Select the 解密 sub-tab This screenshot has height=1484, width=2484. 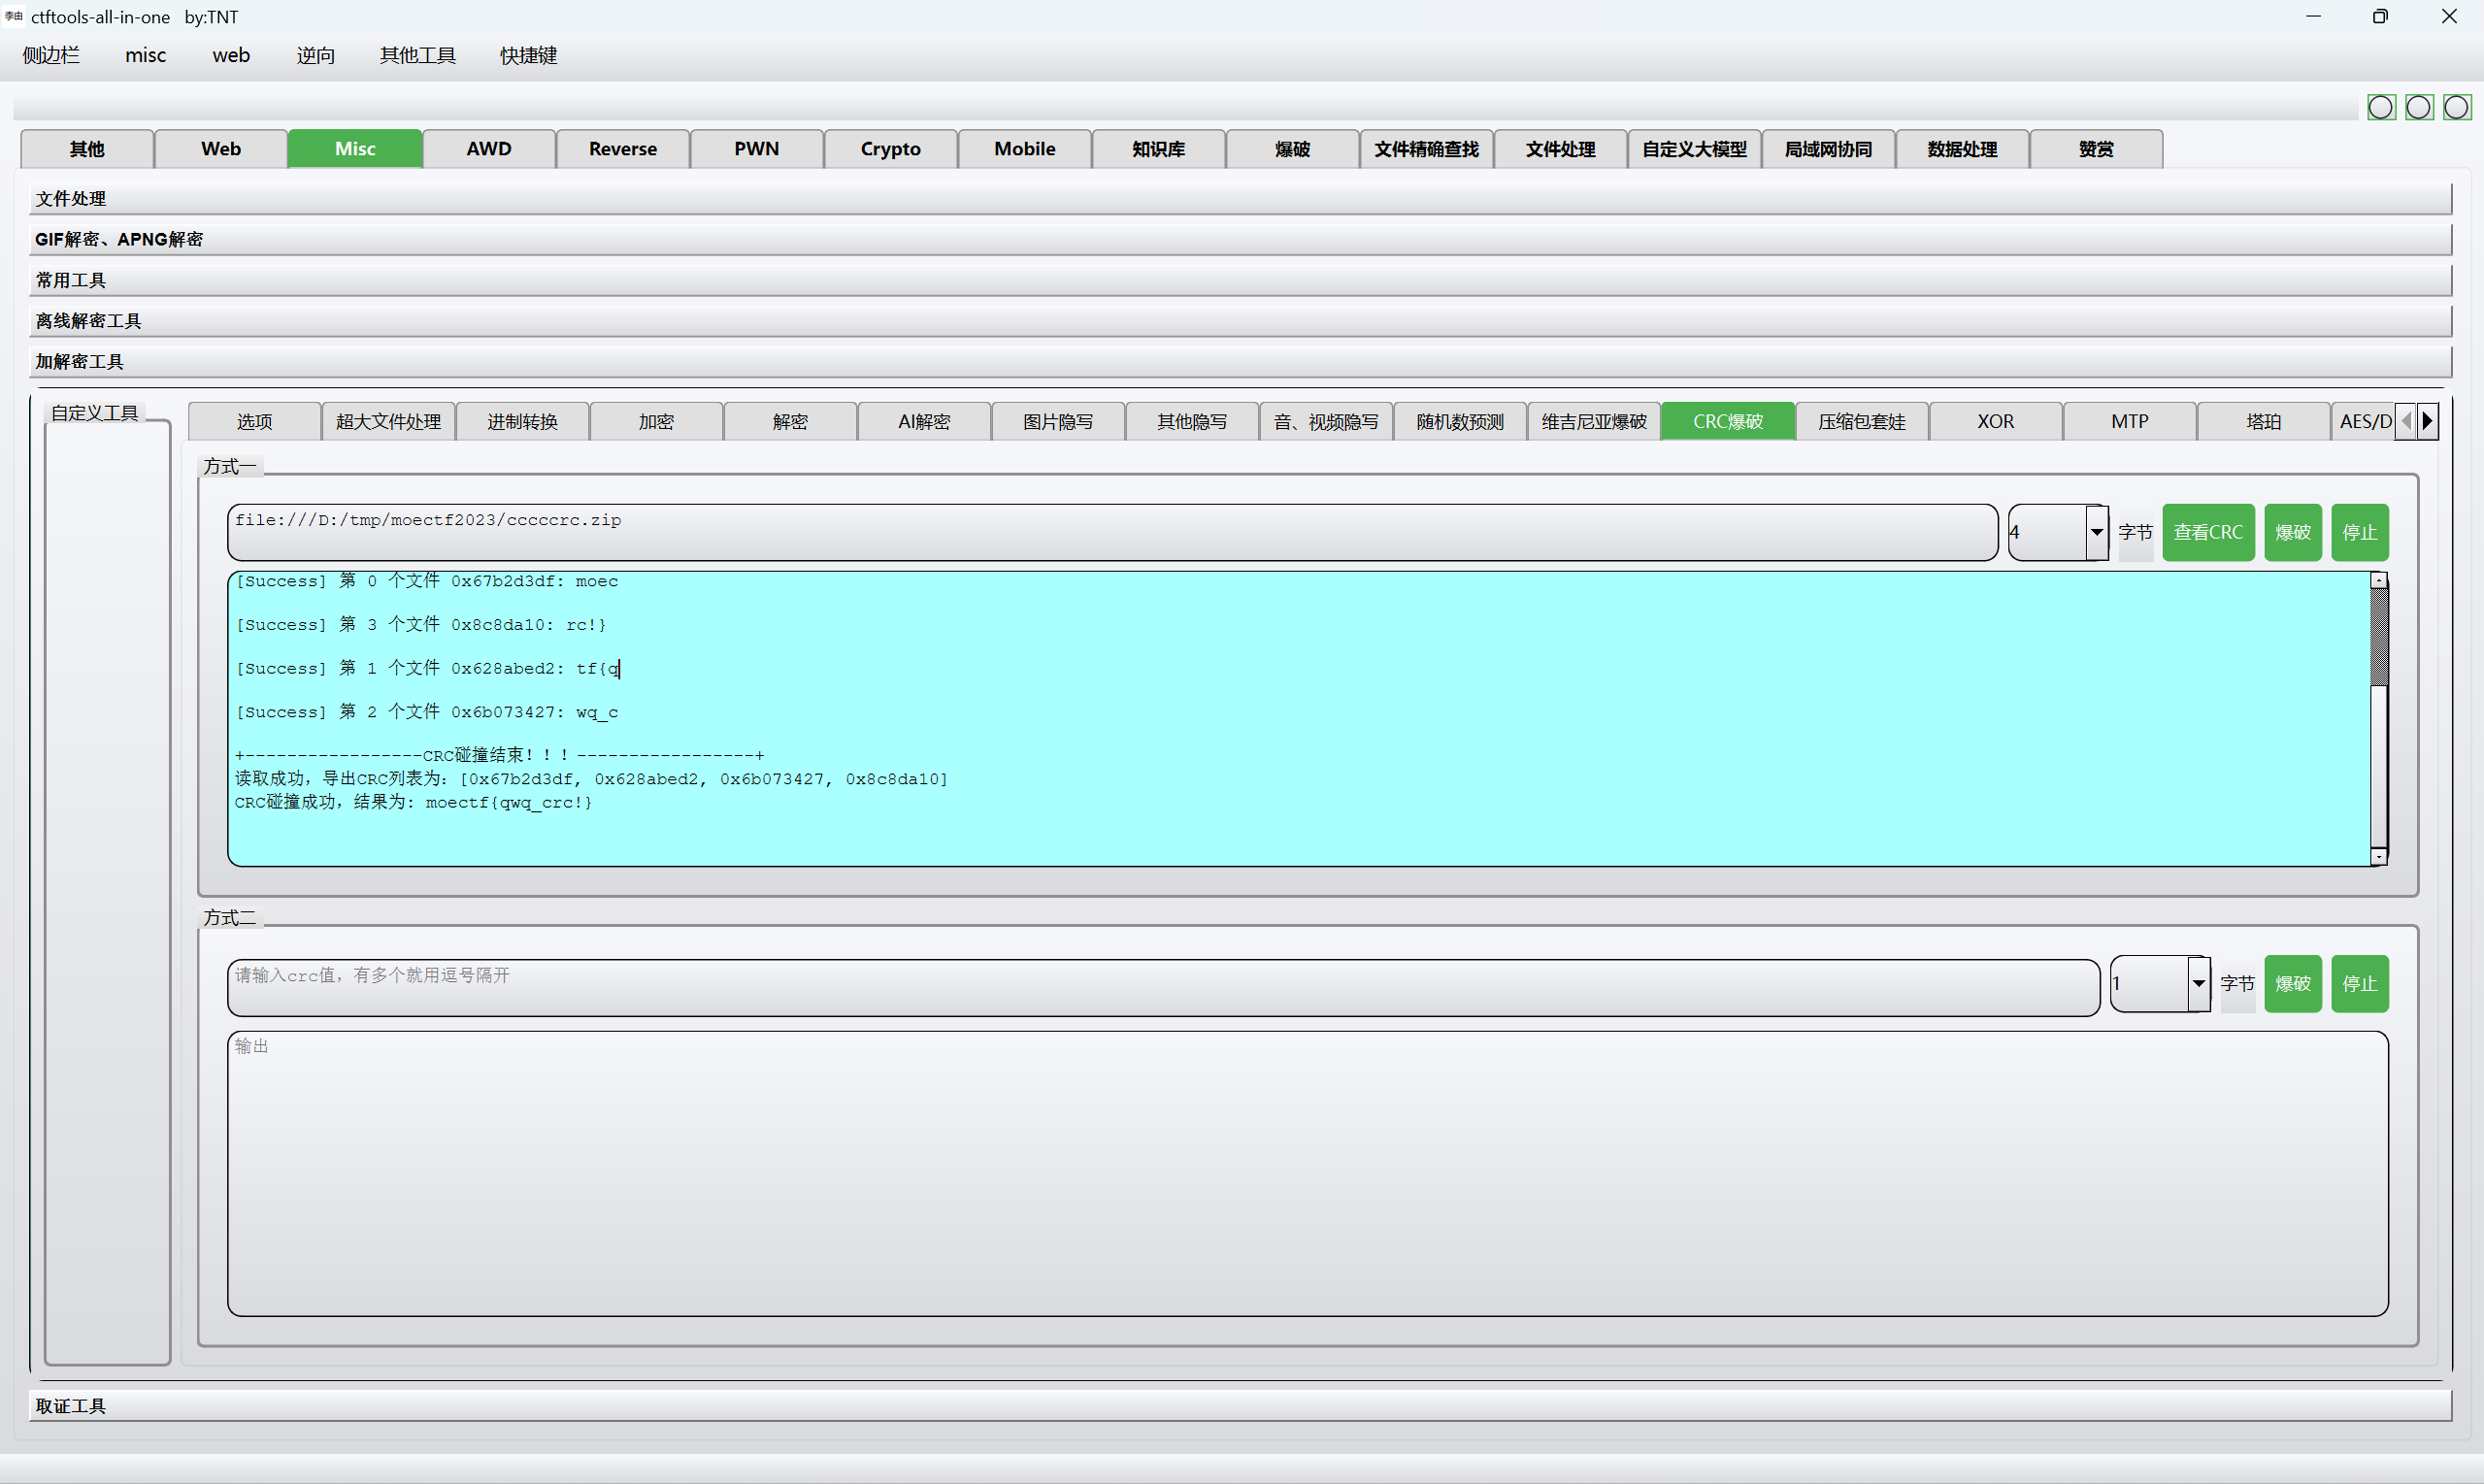[x=791, y=421]
